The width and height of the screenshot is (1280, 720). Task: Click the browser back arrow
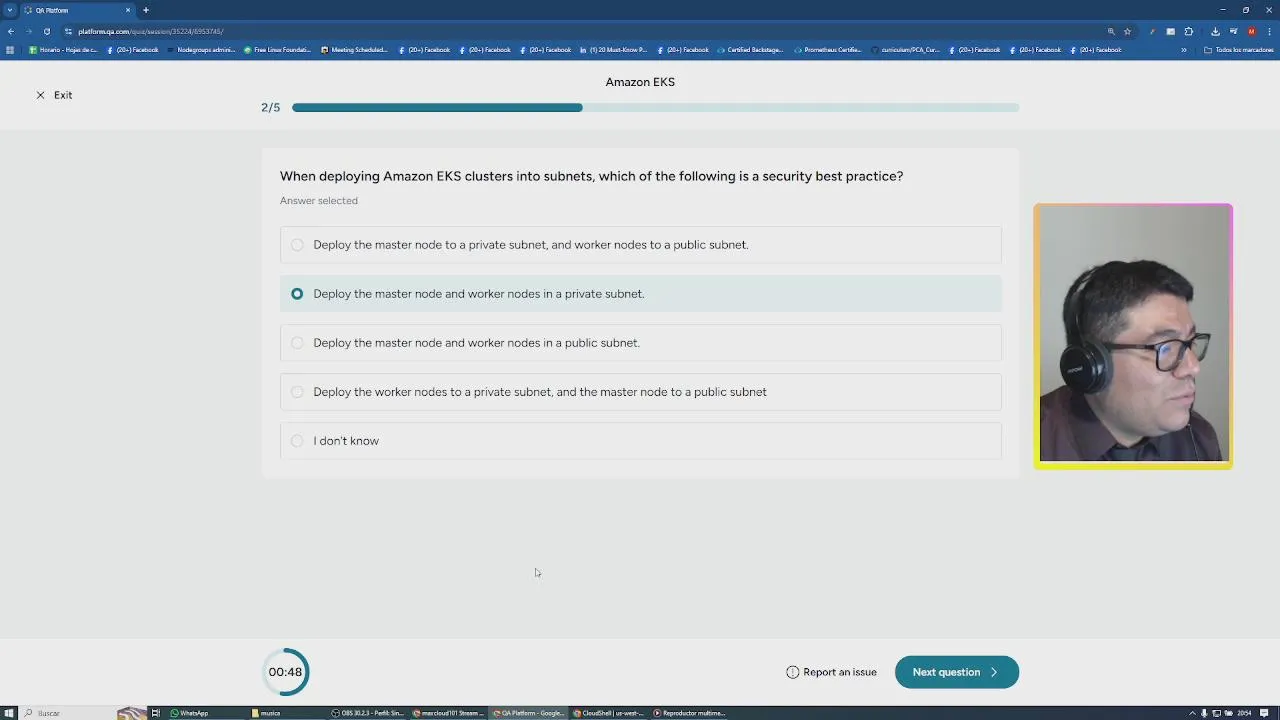(x=11, y=31)
